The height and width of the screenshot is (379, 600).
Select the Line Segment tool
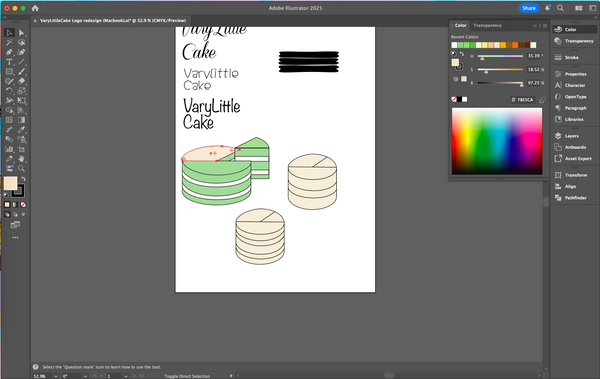click(21, 62)
